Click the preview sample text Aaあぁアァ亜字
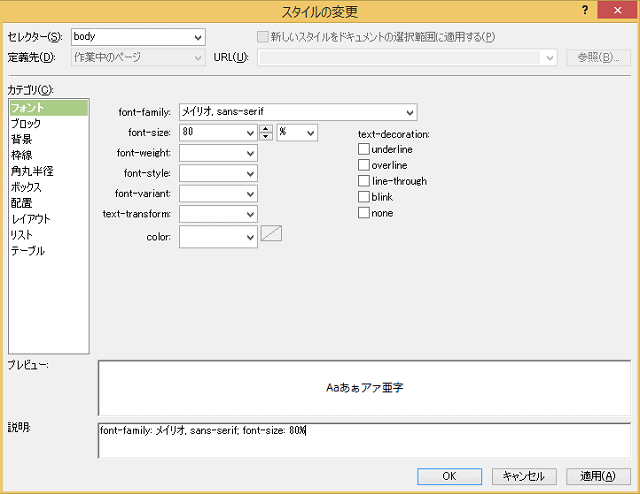The width and height of the screenshot is (640, 494). coord(364,387)
